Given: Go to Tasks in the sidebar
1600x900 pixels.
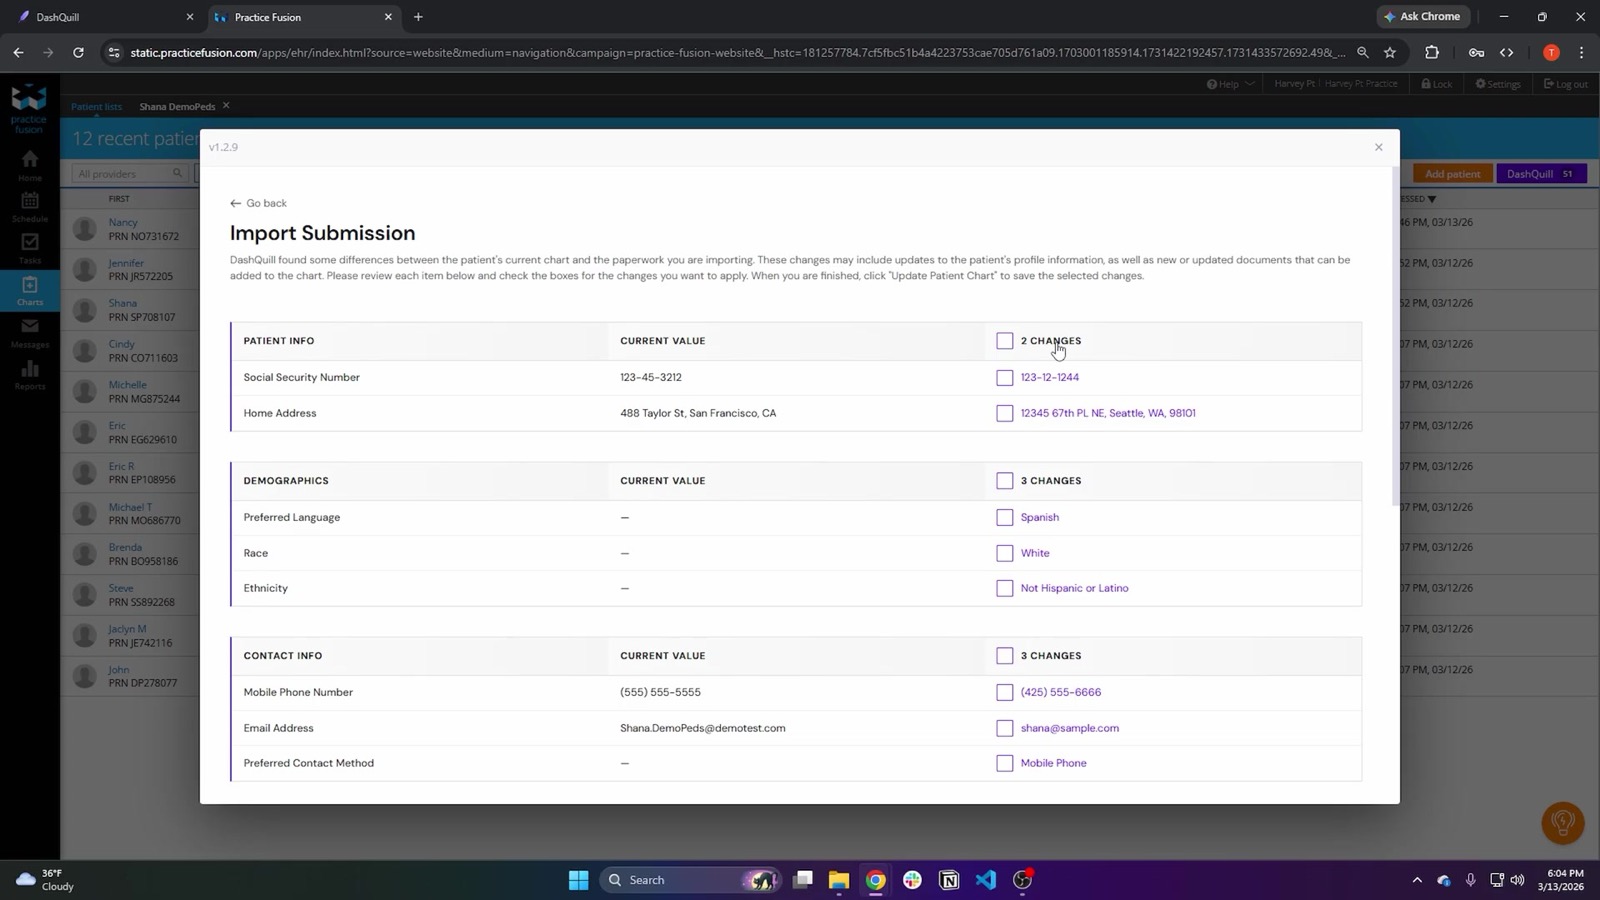Looking at the screenshot, I should pyautogui.click(x=30, y=248).
